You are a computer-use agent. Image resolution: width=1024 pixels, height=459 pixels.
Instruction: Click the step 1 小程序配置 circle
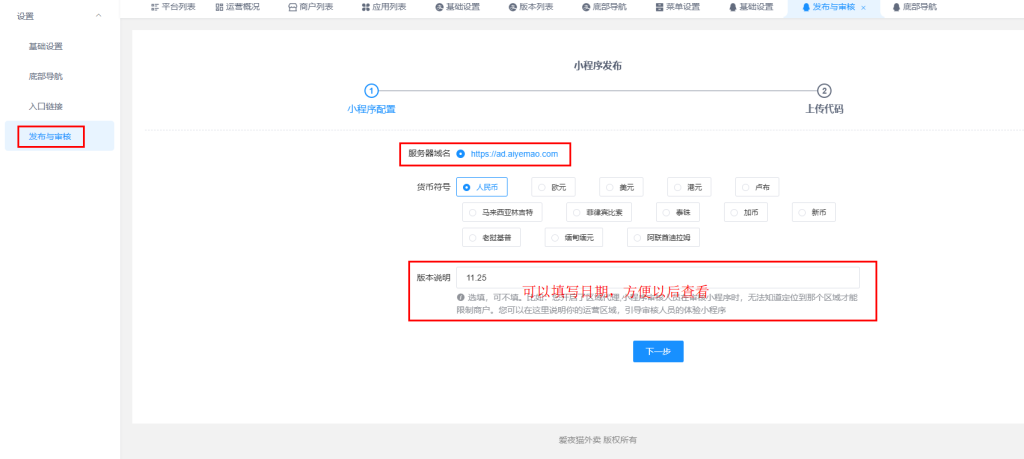pyautogui.click(x=371, y=90)
